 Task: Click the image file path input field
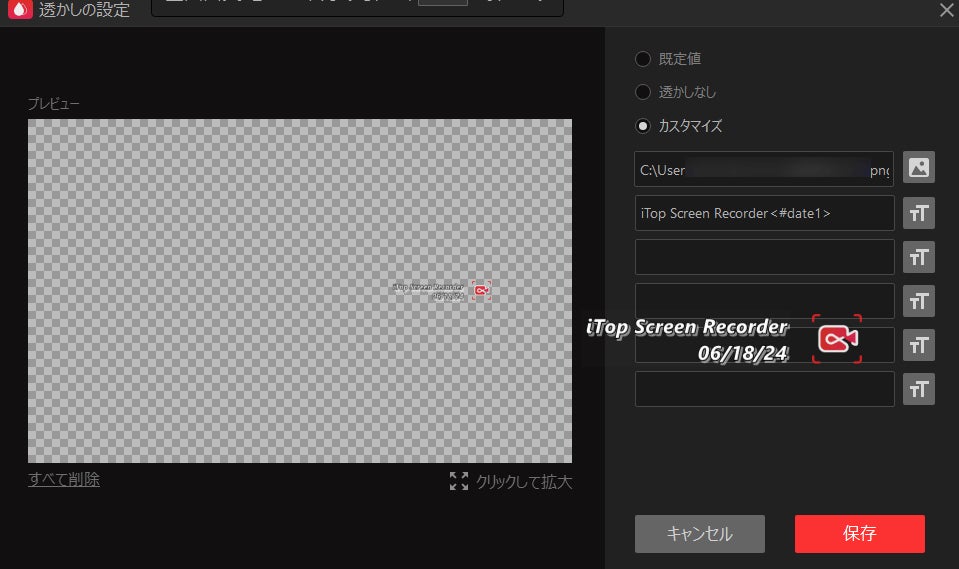tap(764, 169)
